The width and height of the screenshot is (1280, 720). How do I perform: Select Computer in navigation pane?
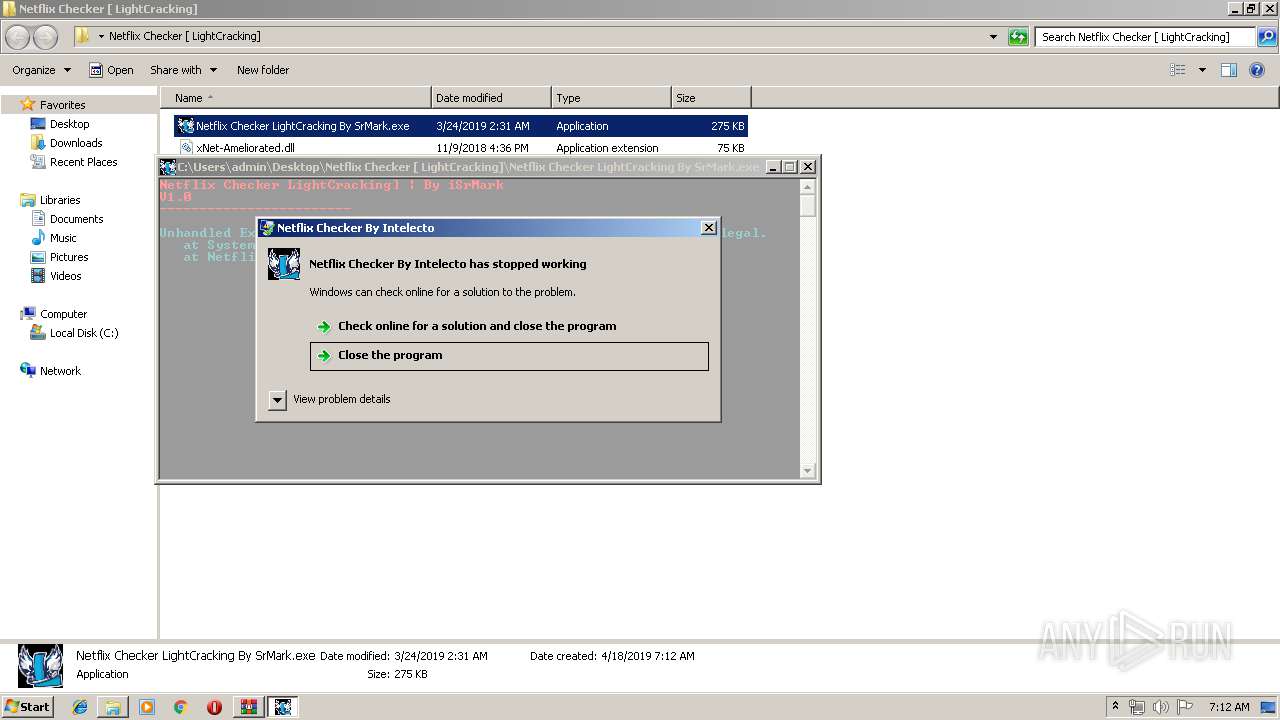coord(63,314)
